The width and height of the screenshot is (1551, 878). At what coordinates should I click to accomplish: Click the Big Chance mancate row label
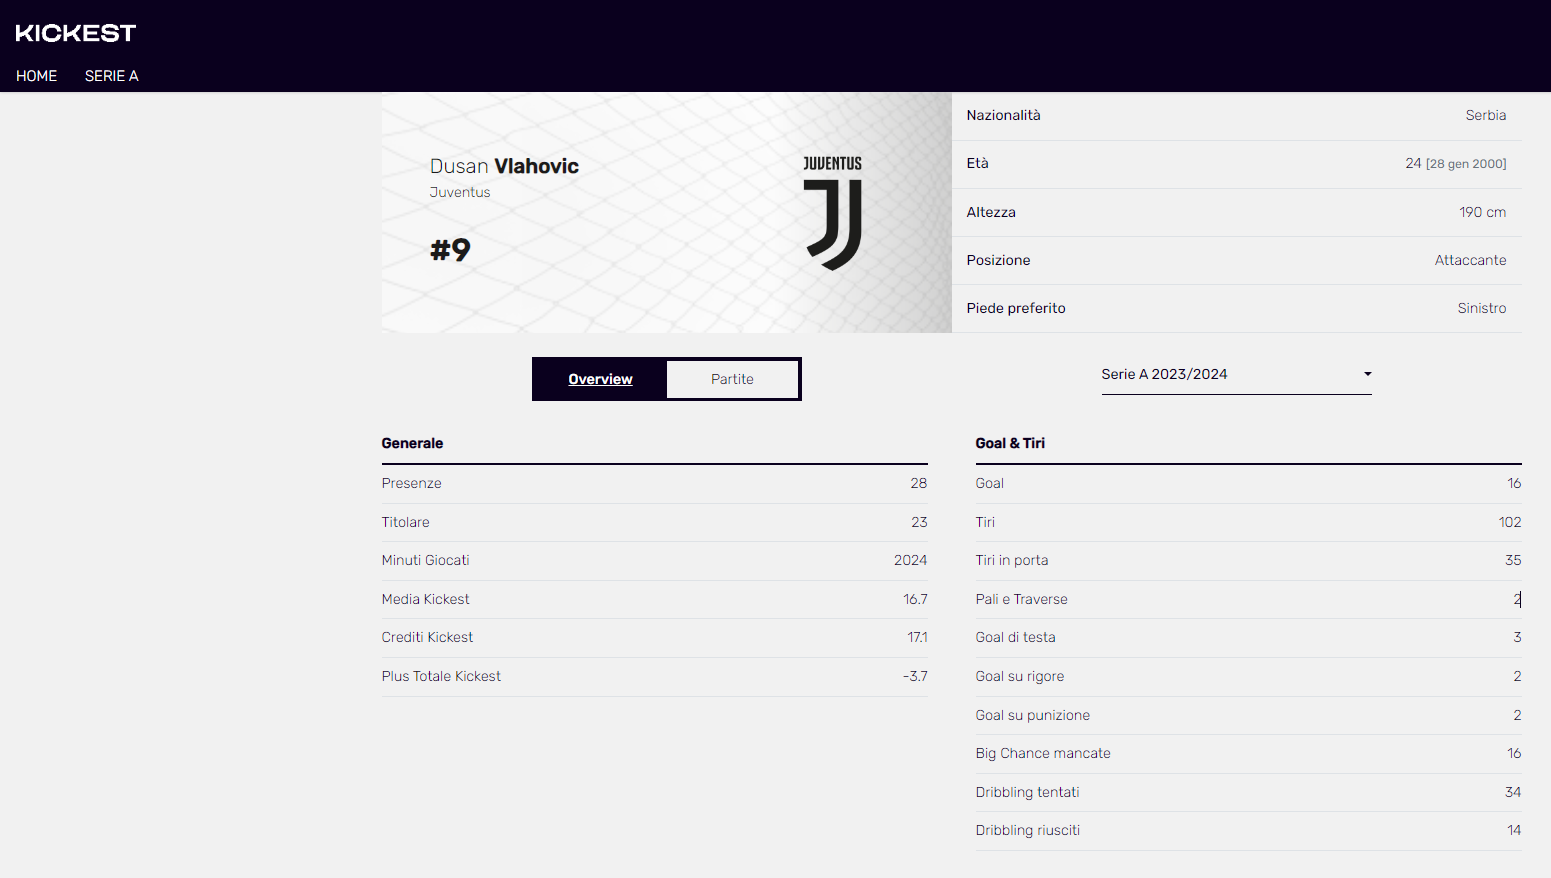pos(1043,753)
